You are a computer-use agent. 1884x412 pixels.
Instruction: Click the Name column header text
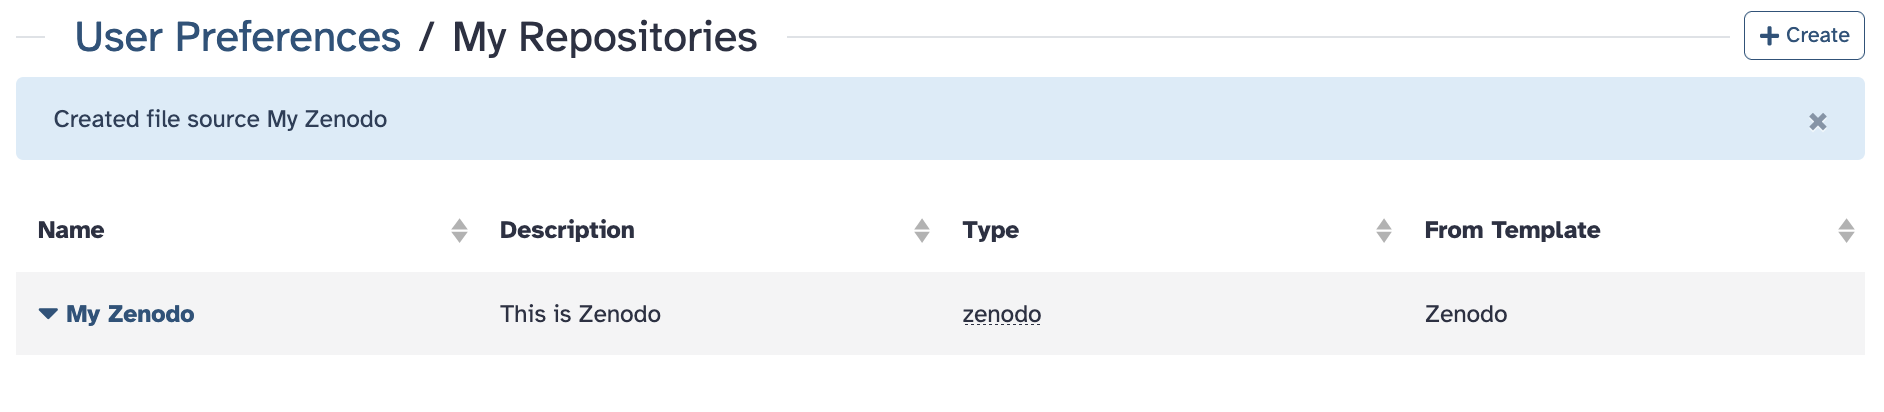[71, 230]
